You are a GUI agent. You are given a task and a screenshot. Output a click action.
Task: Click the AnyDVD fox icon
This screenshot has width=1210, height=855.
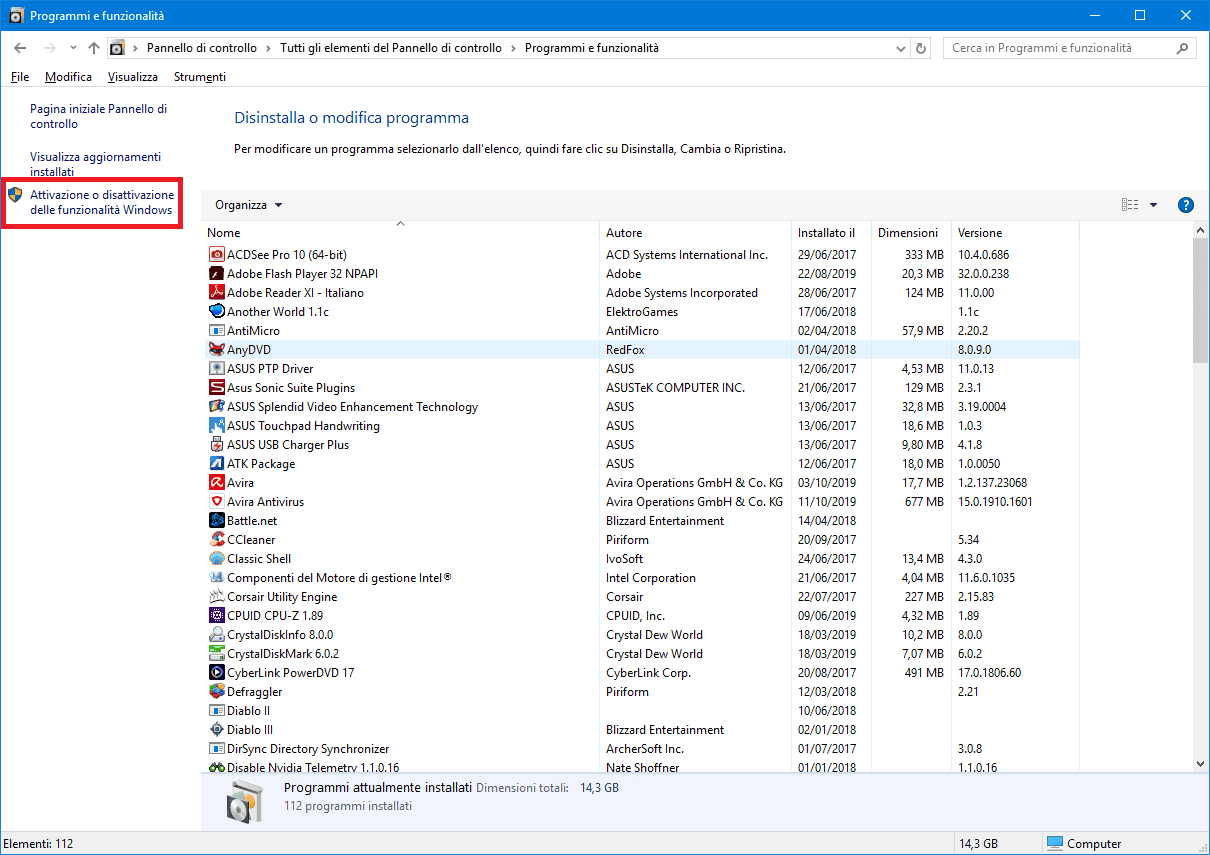tap(217, 350)
